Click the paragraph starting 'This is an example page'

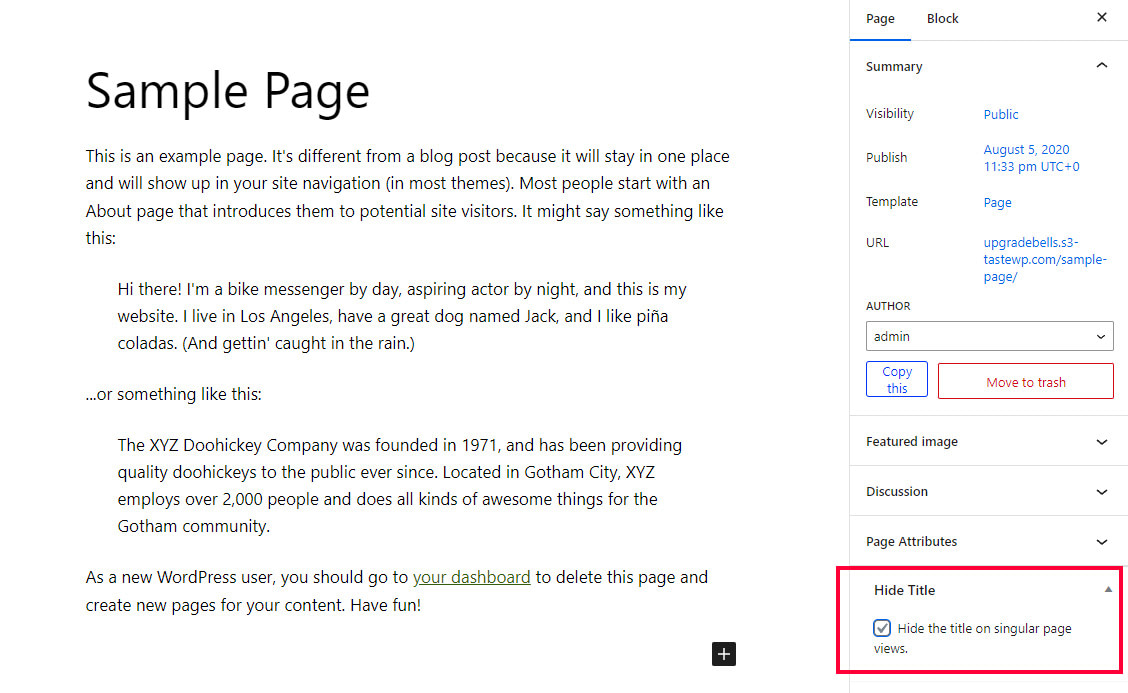tap(408, 197)
